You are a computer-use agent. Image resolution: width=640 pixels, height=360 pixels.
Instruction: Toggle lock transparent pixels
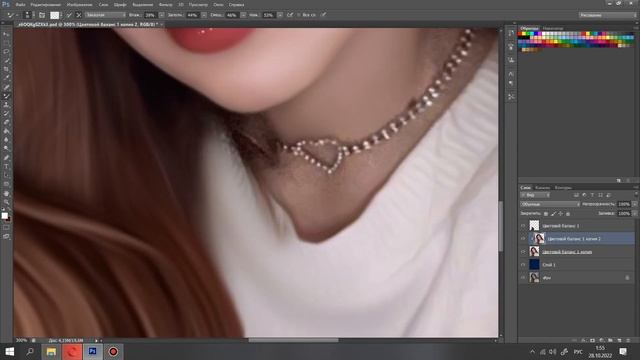tap(546, 213)
